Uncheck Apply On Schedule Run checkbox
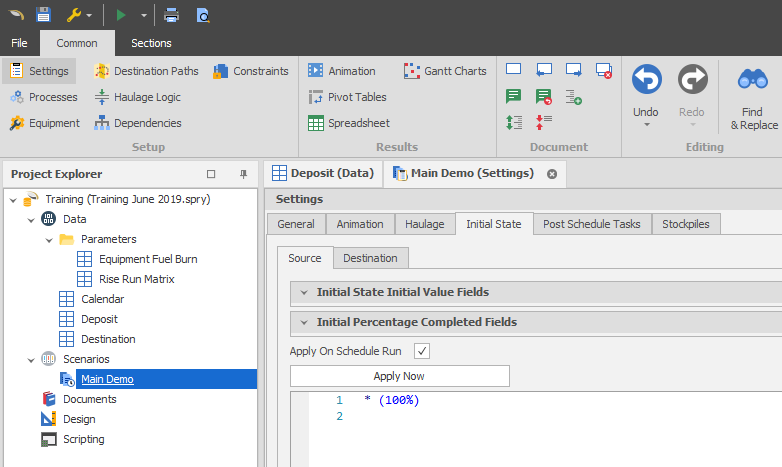 click(x=422, y=351)
